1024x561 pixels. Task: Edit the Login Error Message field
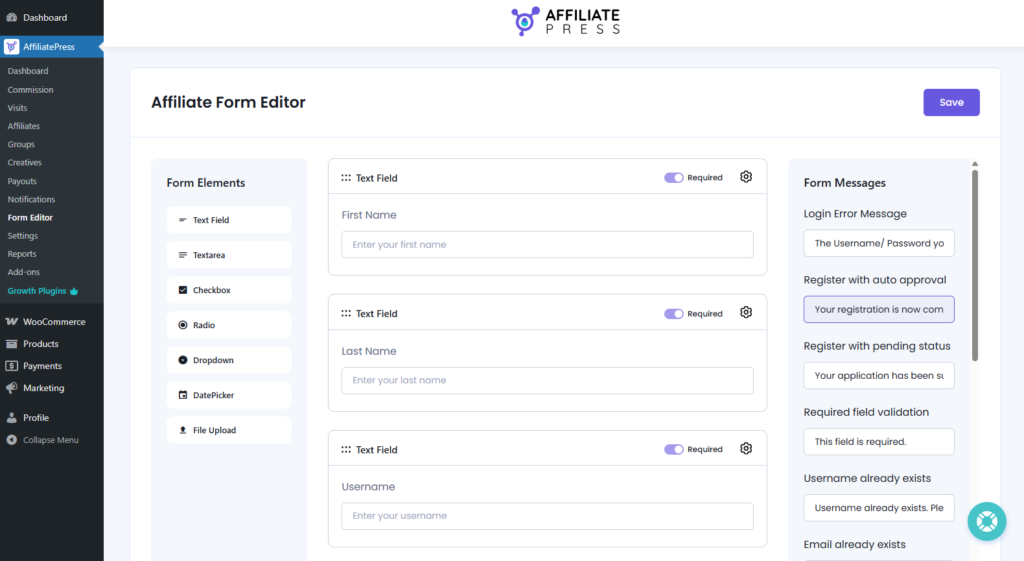tap(878, 243)
